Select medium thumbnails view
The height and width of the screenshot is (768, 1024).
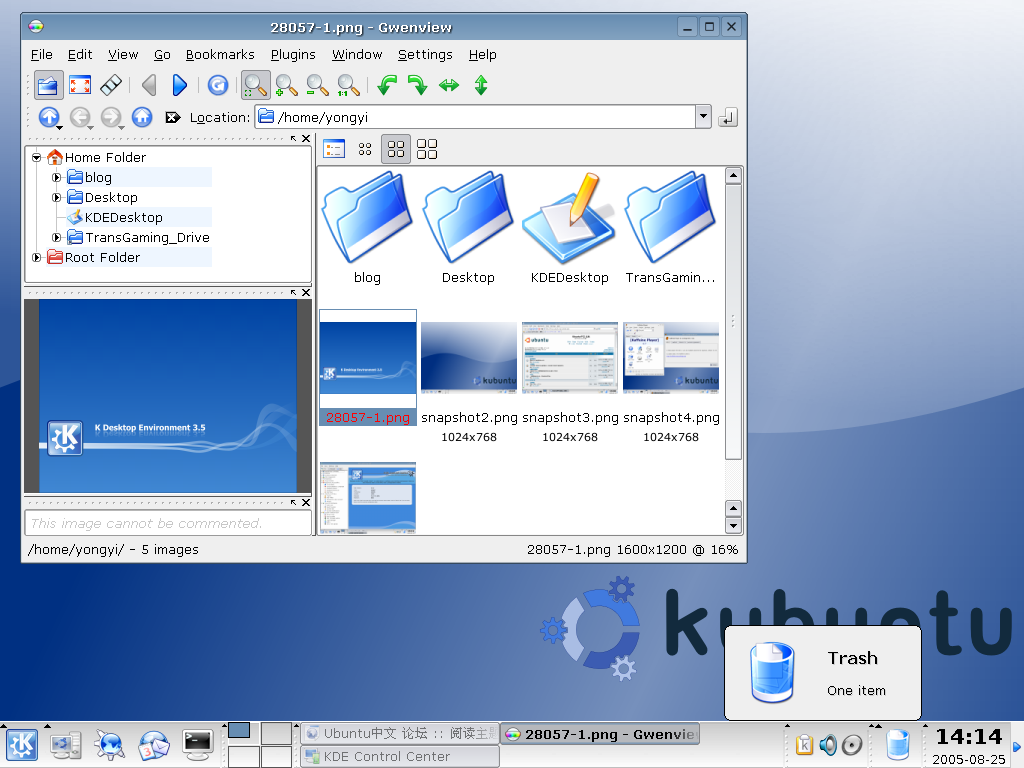[x=396, y=149]
